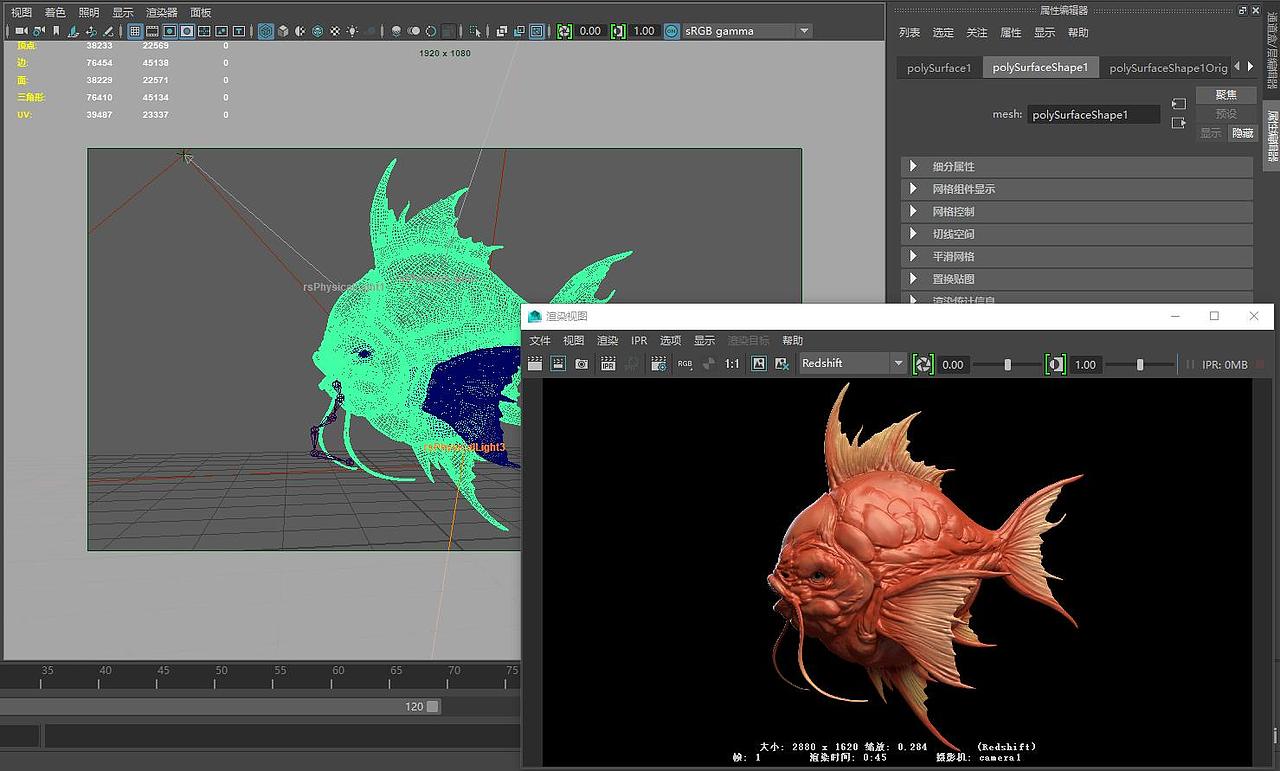Screen dimensions: 1280x771
Task: Start IPR render with the IPR icon
Action: point(608,364)
